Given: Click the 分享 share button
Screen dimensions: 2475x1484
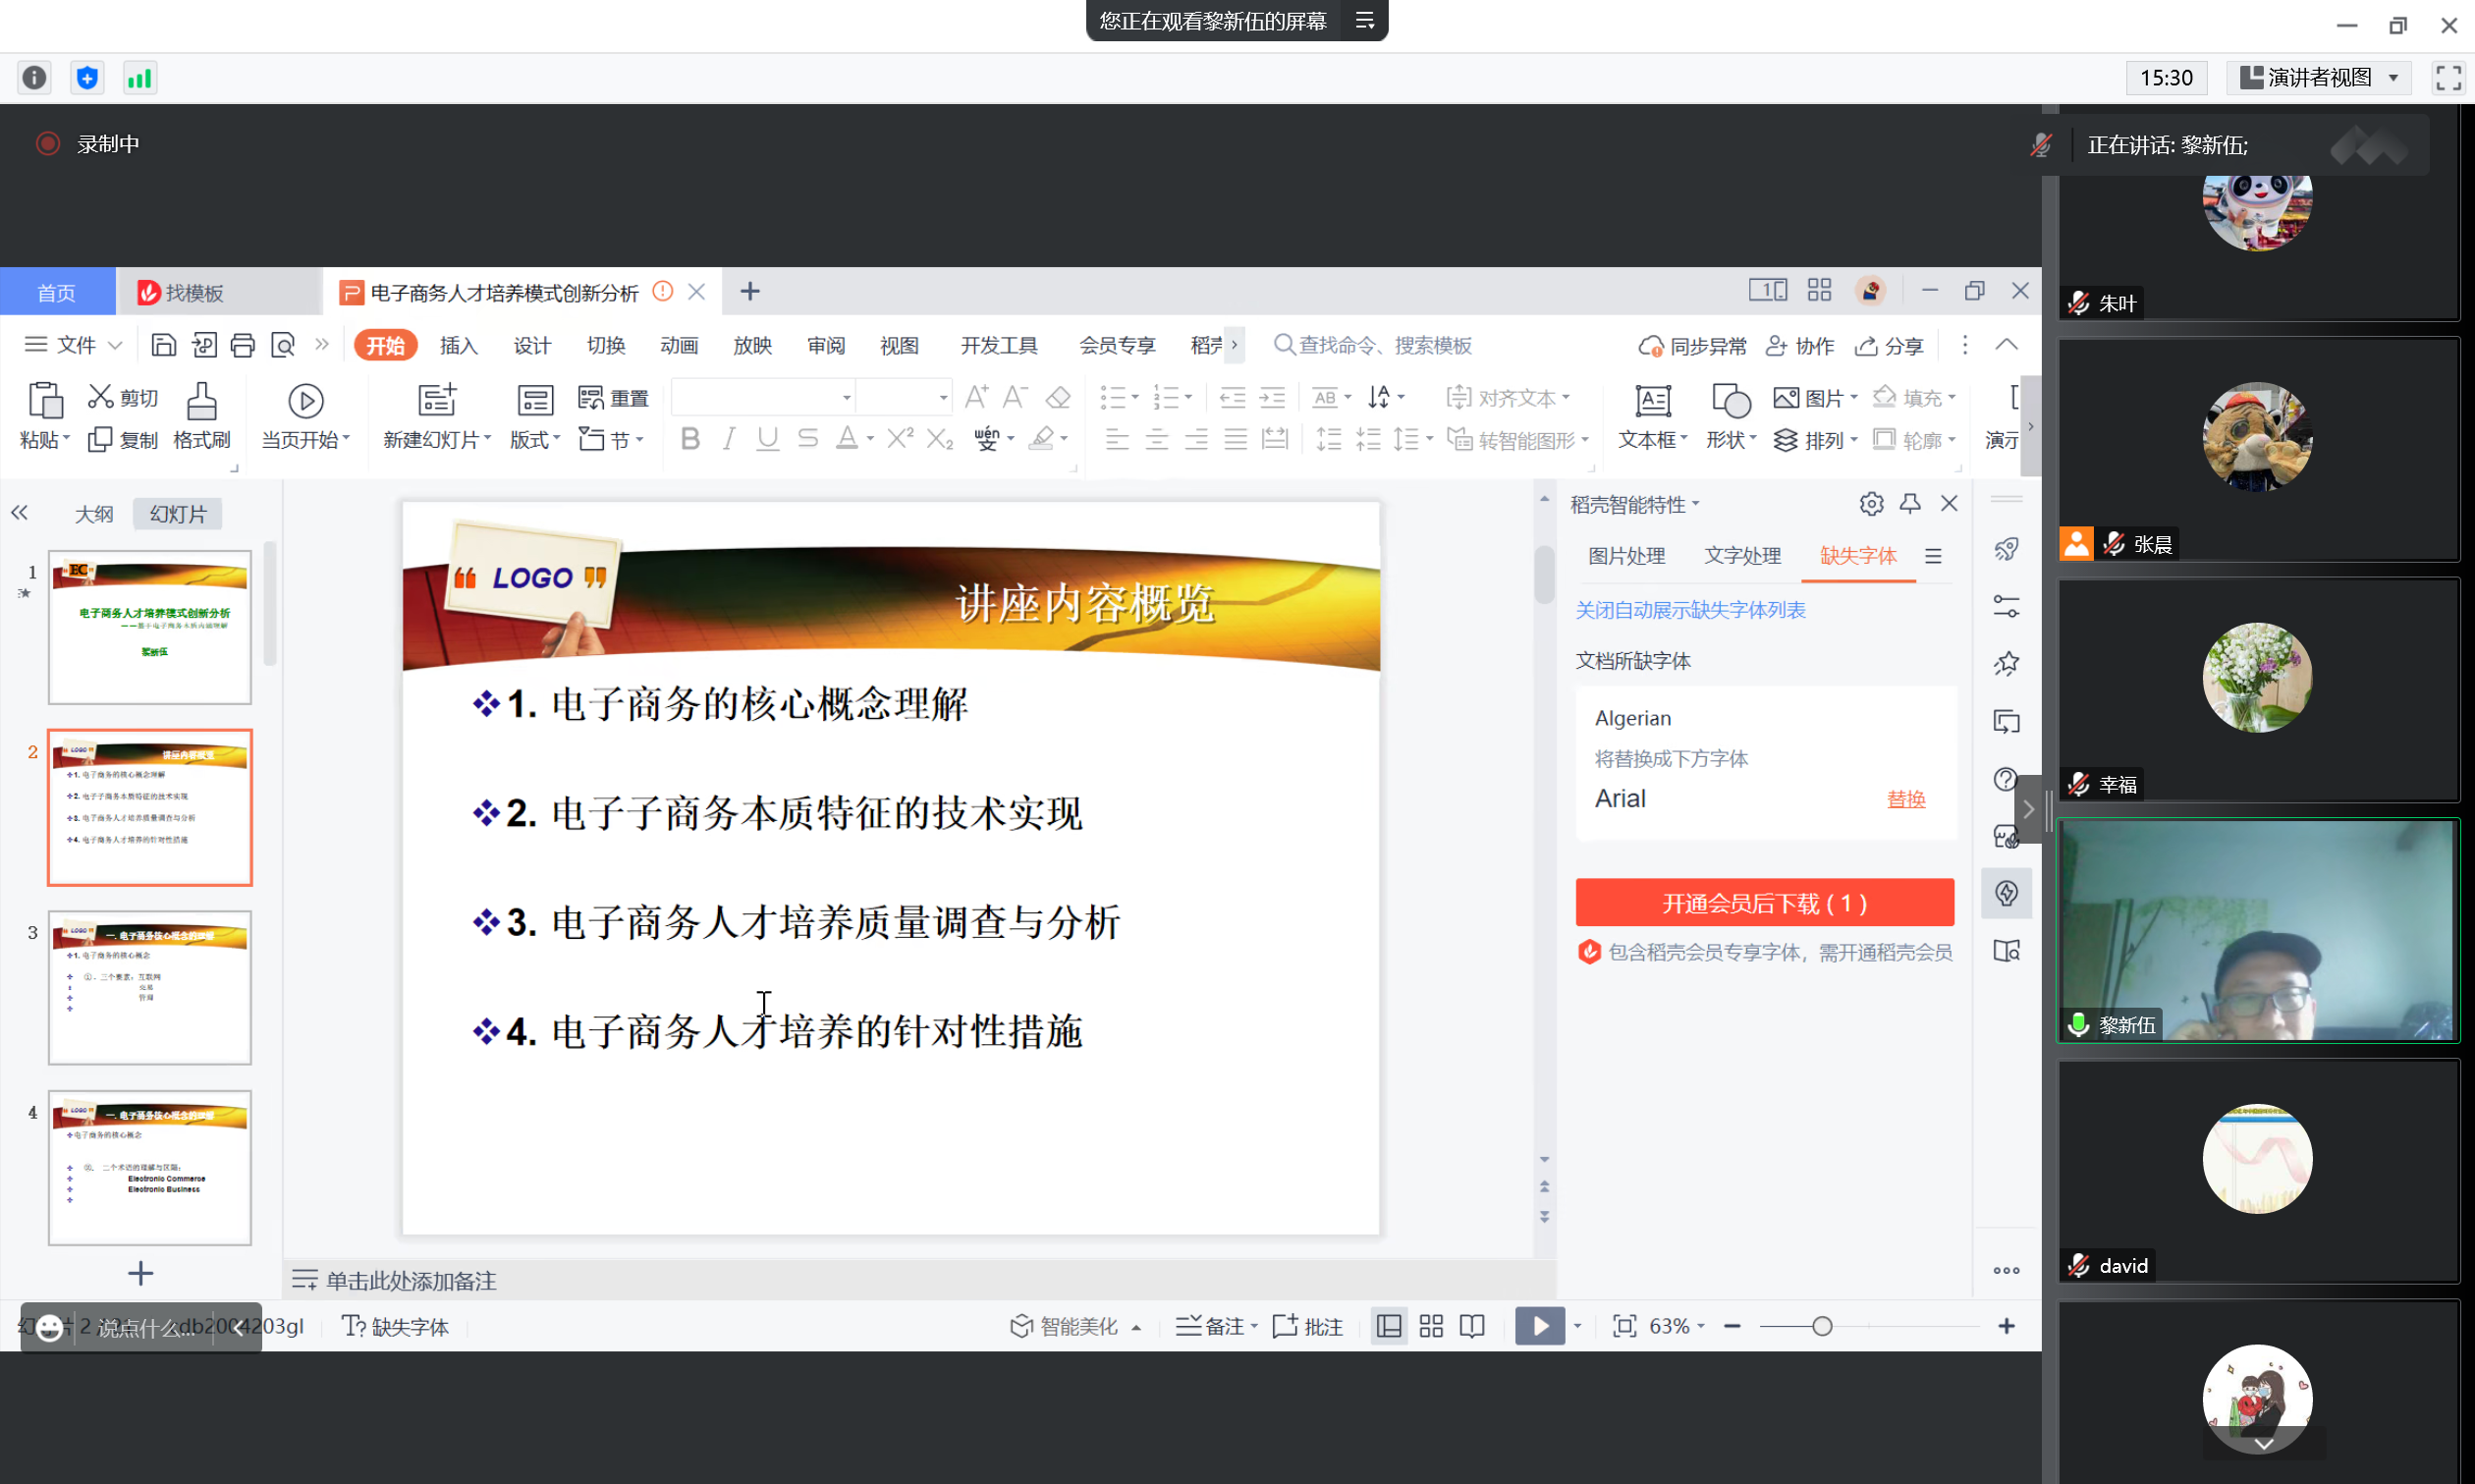Looking at the screenshot, I should (x=1888, y=345).
